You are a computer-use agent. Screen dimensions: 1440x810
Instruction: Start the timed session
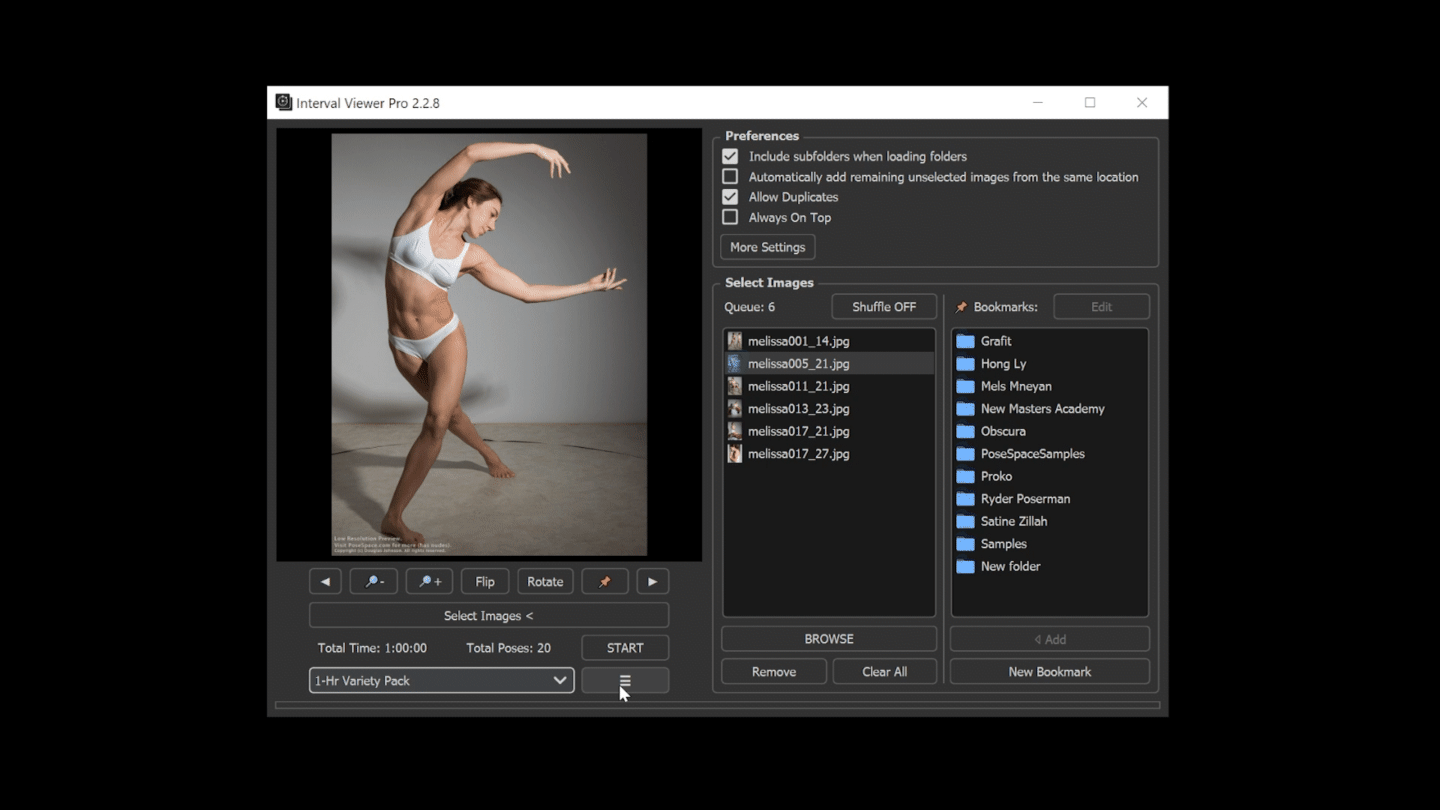pos(625,647)
